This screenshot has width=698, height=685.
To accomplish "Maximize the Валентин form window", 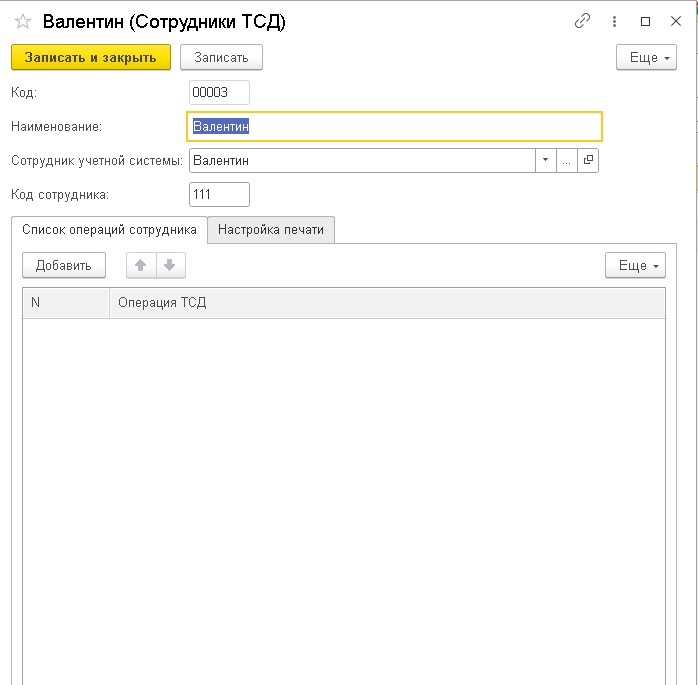I will pos(645,21).
